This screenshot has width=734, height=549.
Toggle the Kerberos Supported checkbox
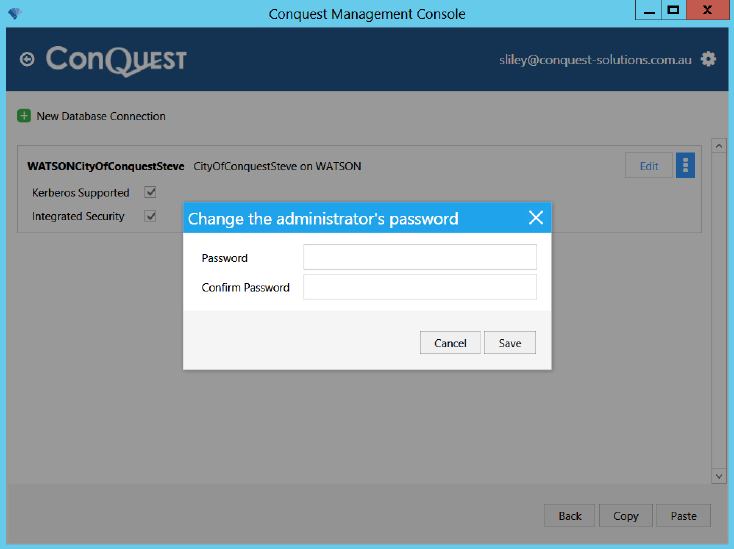coord(150,192)
